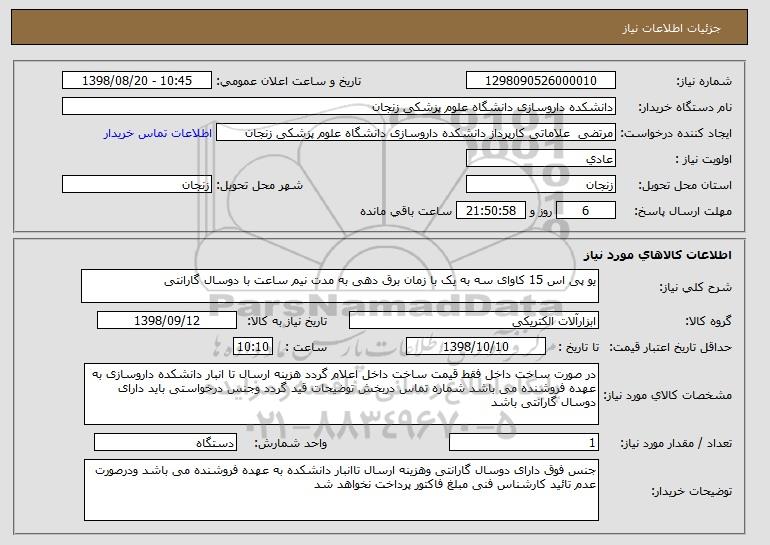The width and height of the screenshot is (770, 545).
Task: Click the quantity field showing 1
Action: coord(524,442)
